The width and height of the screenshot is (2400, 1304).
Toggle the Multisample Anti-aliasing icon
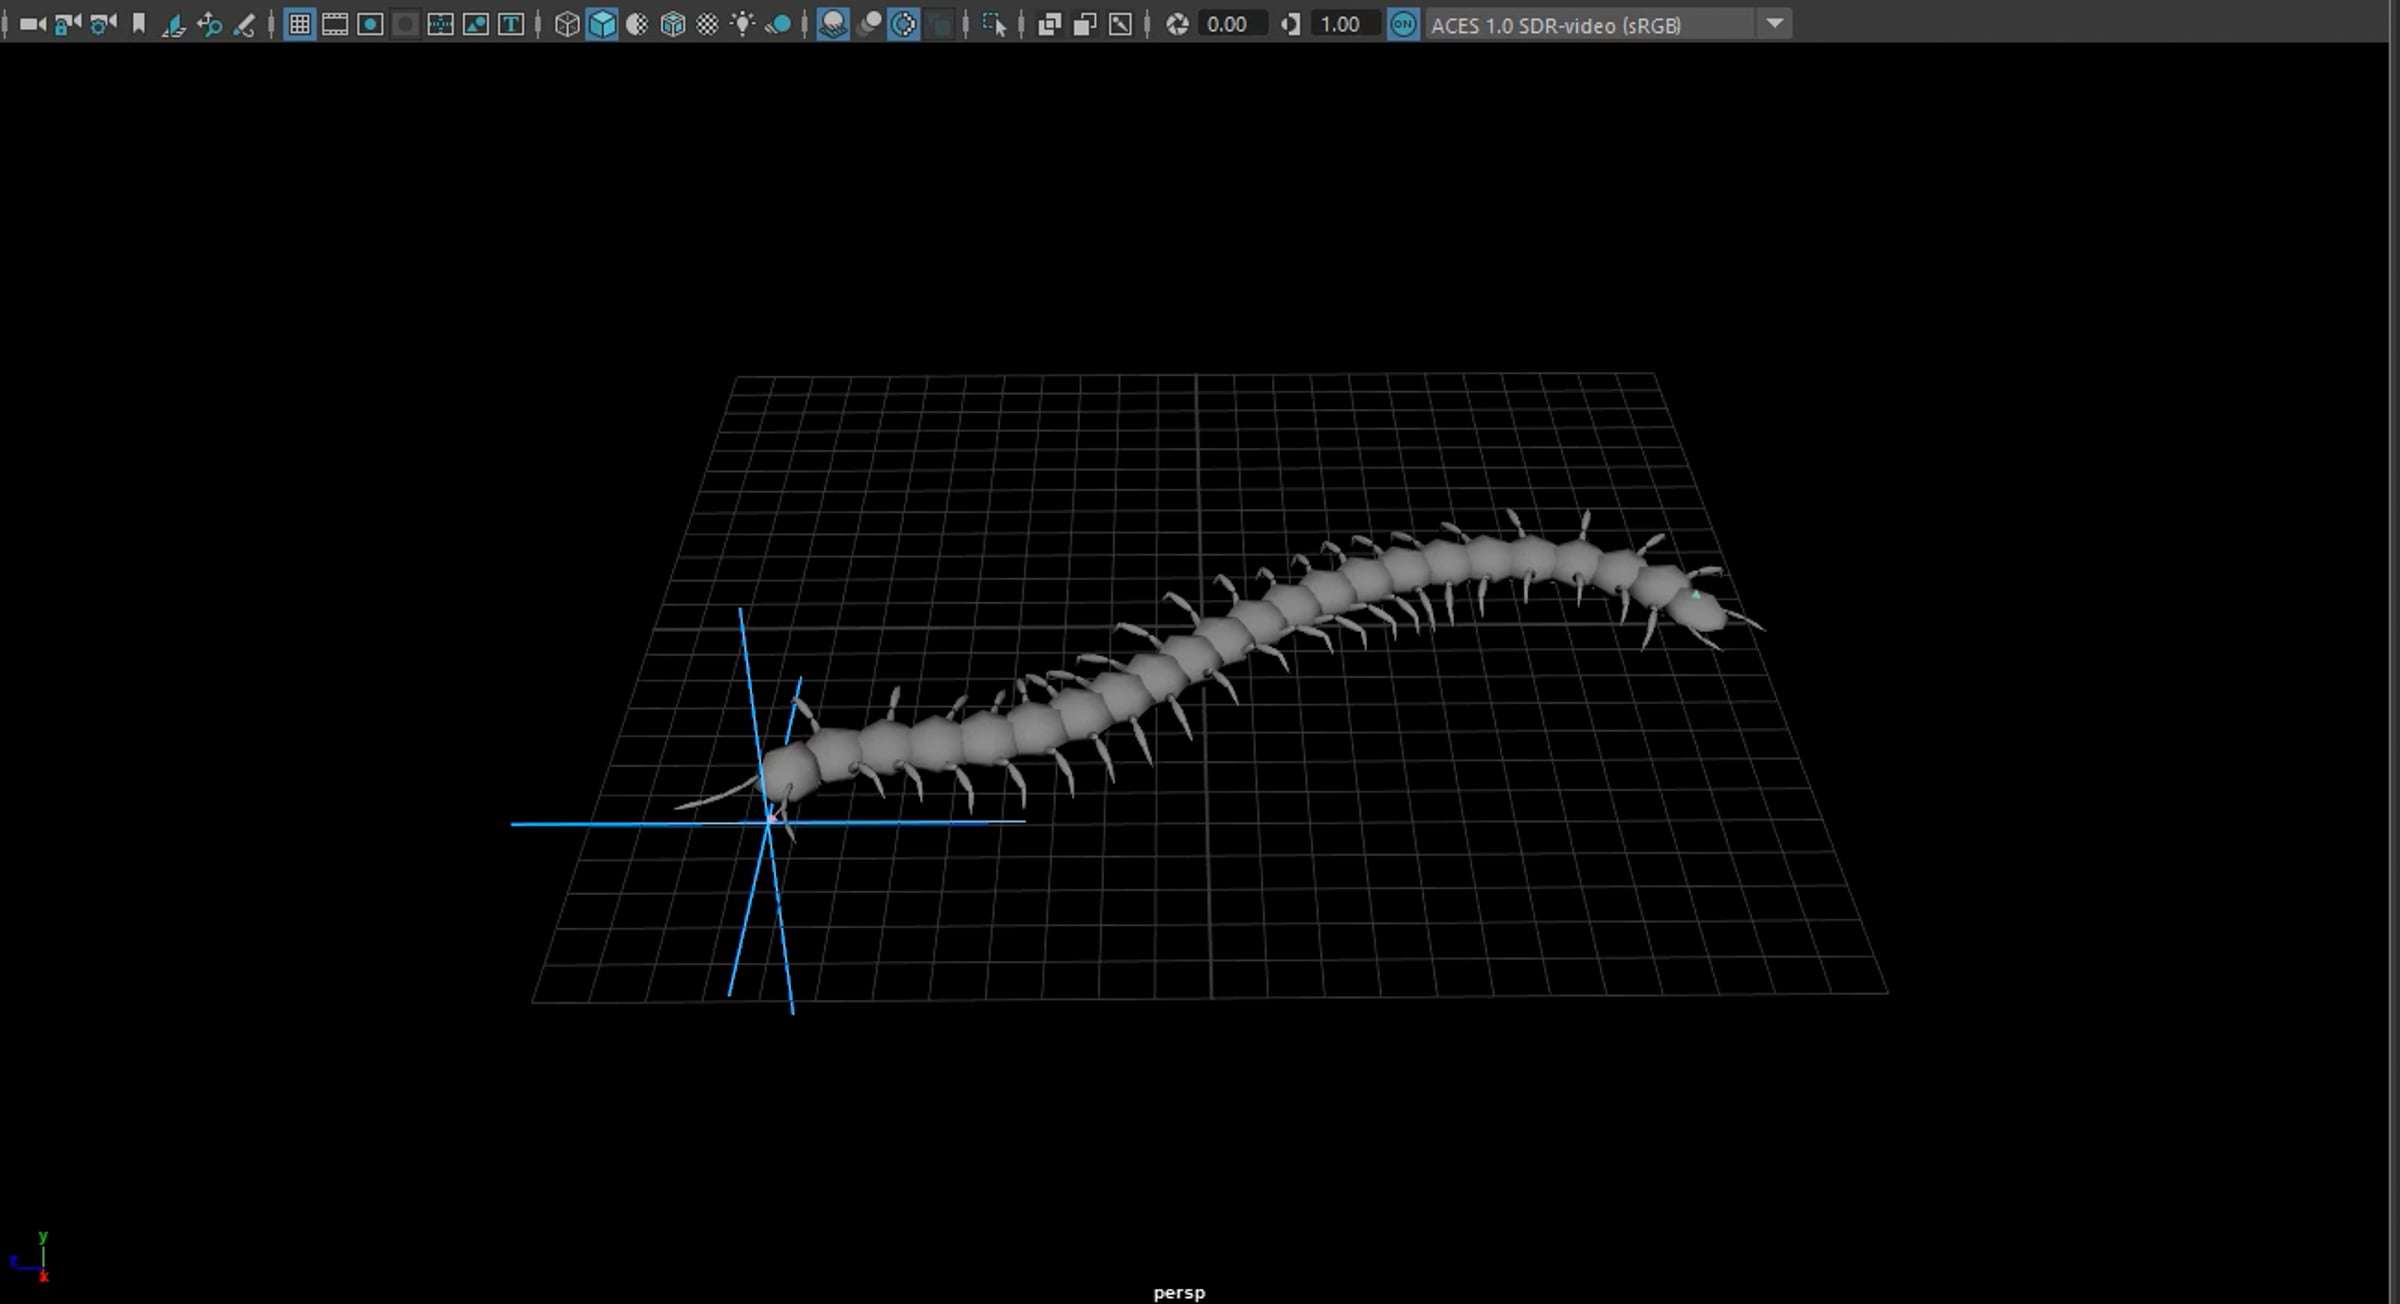[903, 24]
